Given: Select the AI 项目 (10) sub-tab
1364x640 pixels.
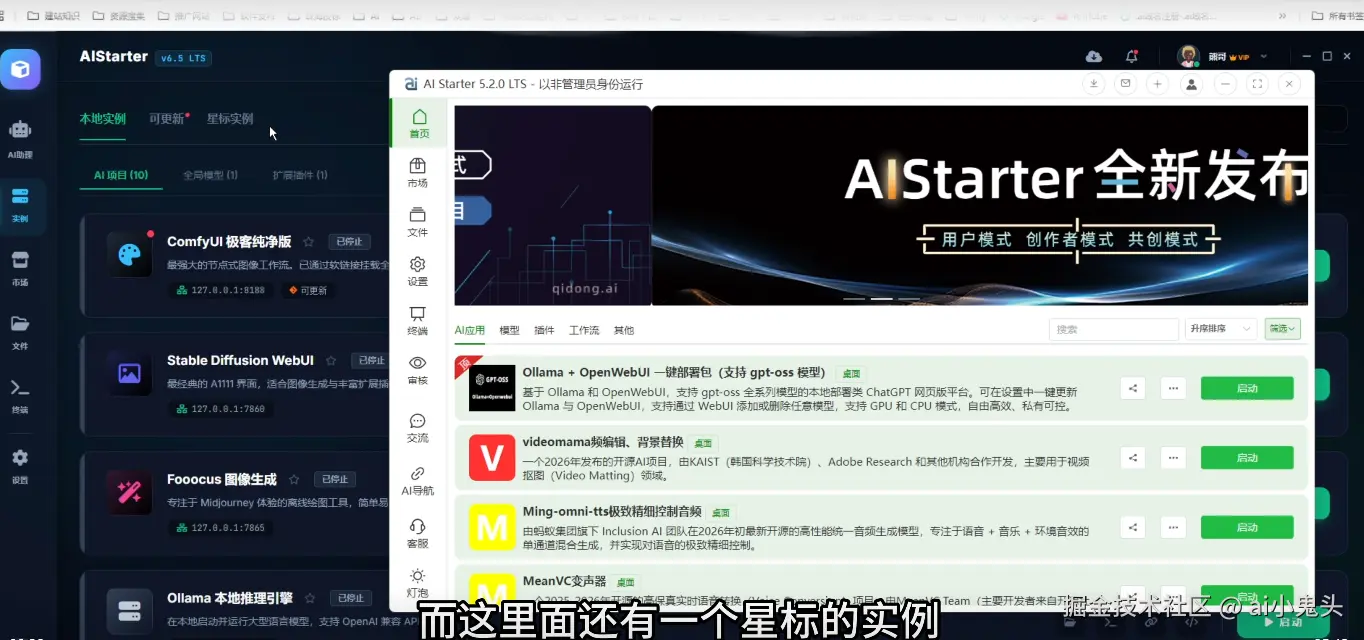Looking at the screenshot, I should pos(121,175).
